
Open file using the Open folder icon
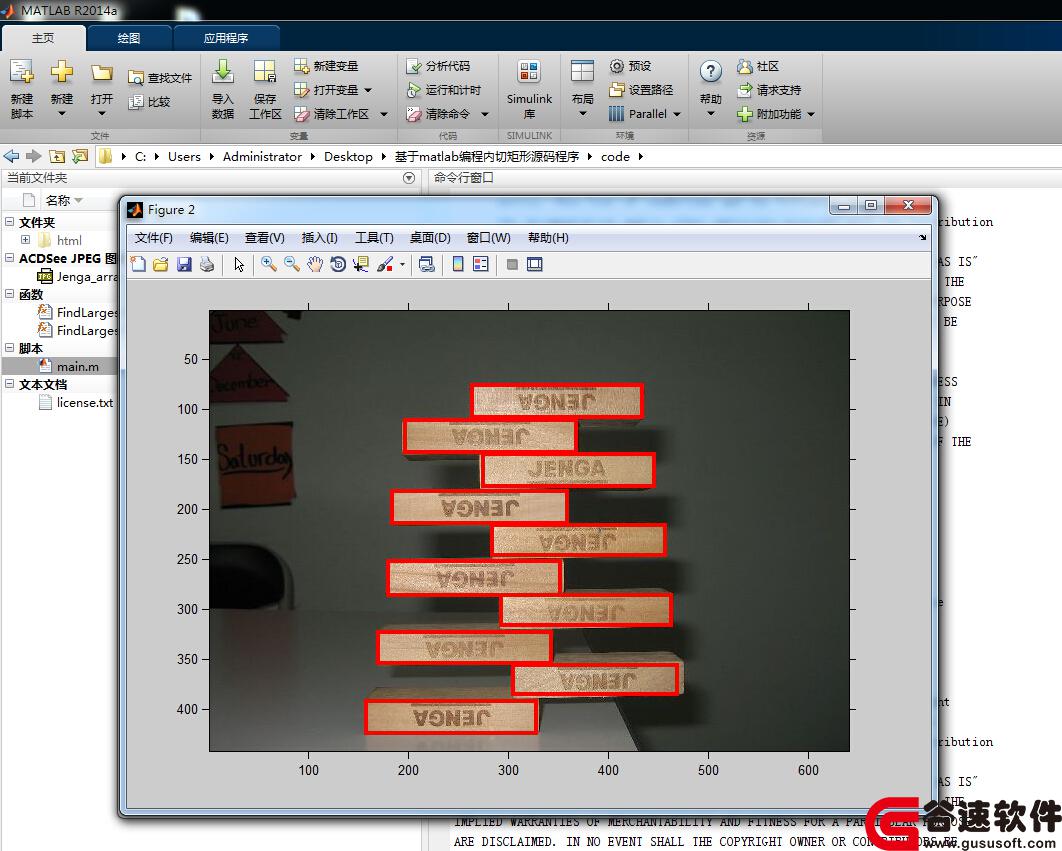pyautogui.click(x=102, y=72)
